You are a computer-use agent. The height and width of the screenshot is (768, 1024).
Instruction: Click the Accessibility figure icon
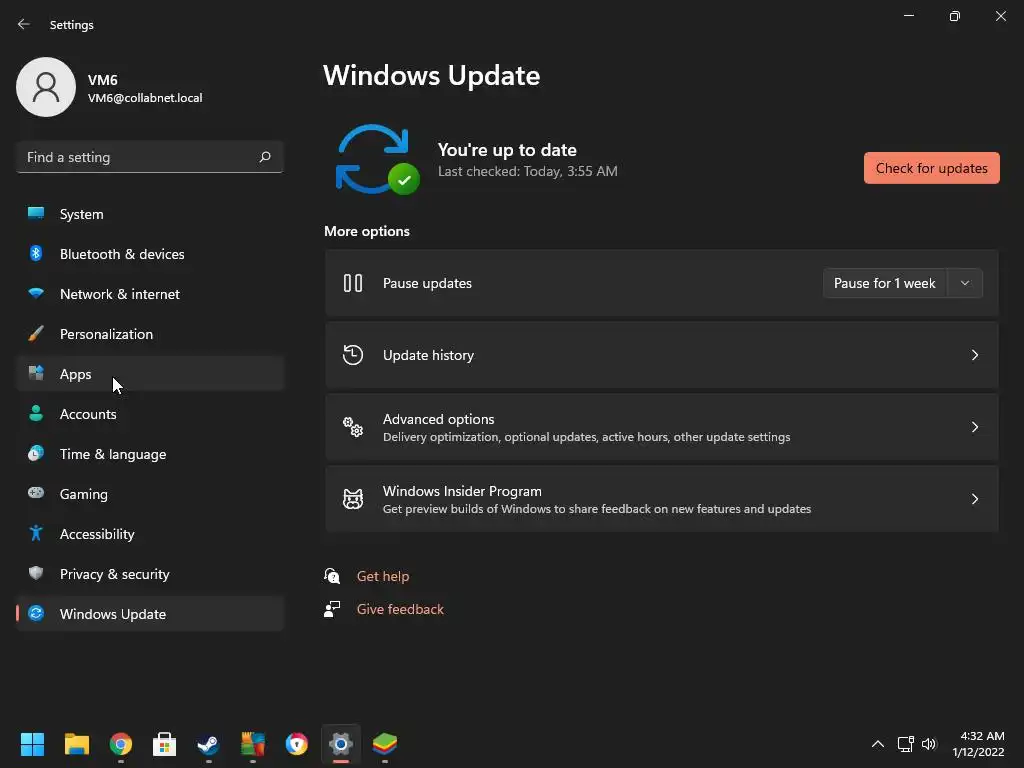(36, 534)
